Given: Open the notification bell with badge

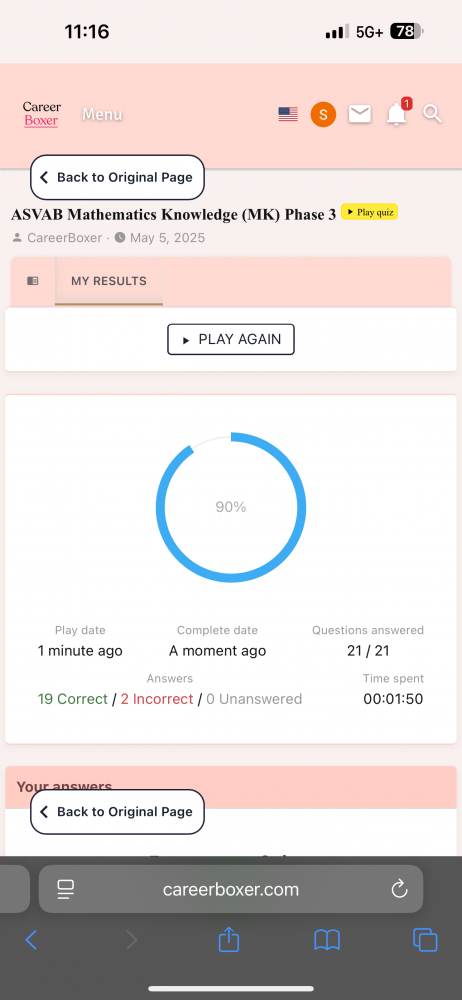Looking at the screenshot, I should [398, 114].
